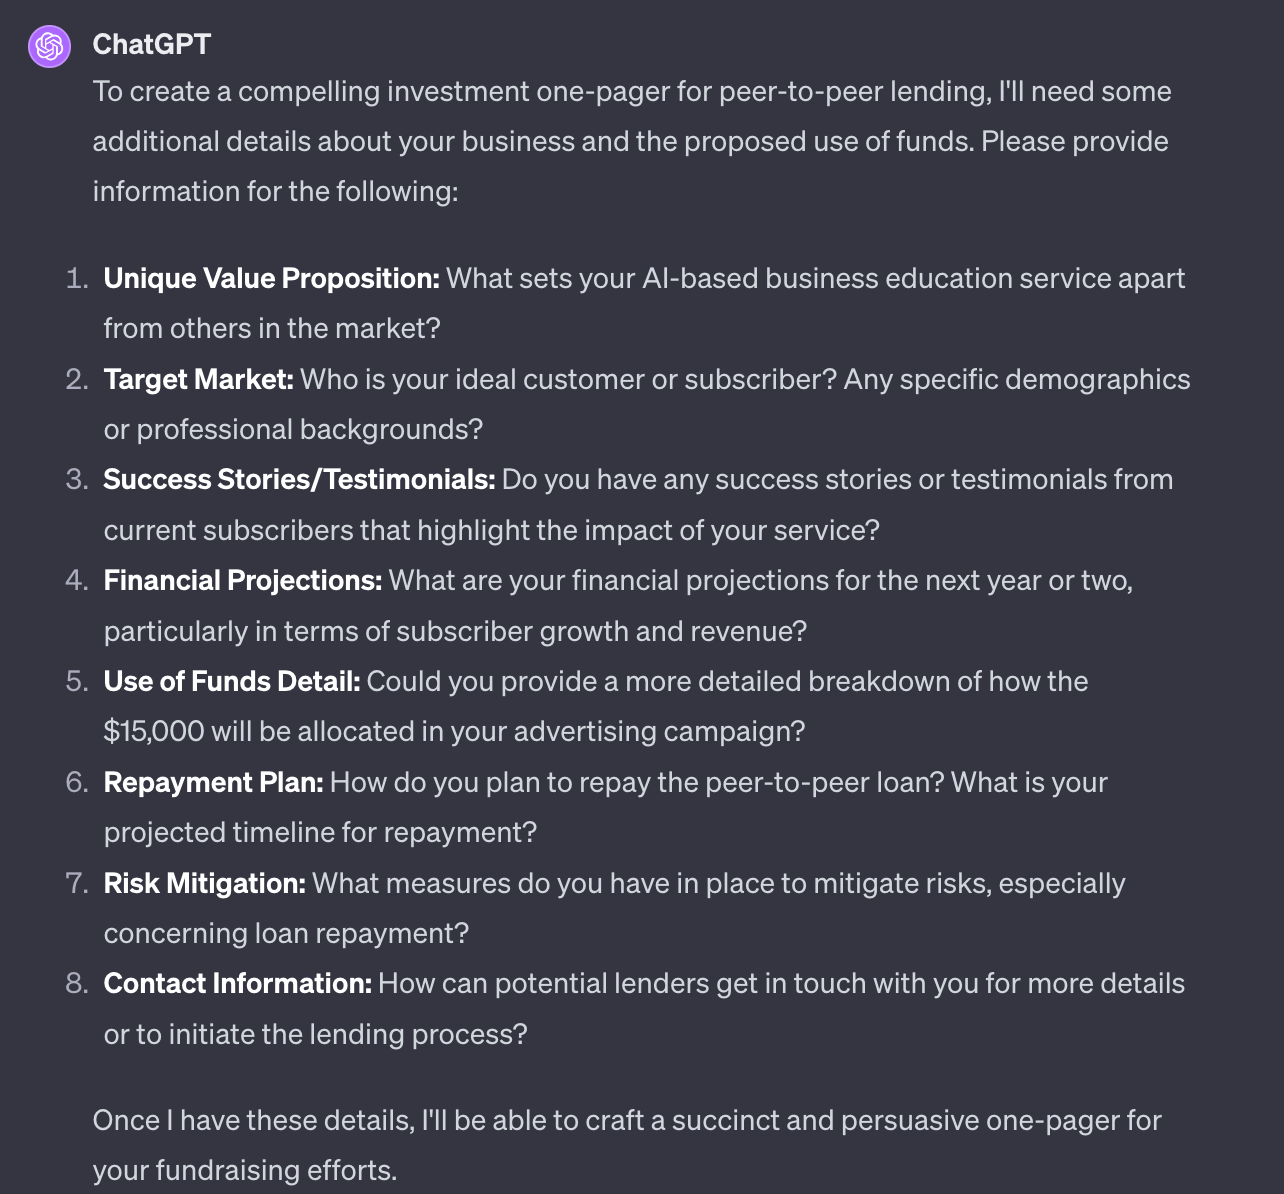Click the ChatGPT purple logo avatar
This screenshot has width=1284, height=1194.
[x=49, y=46]
